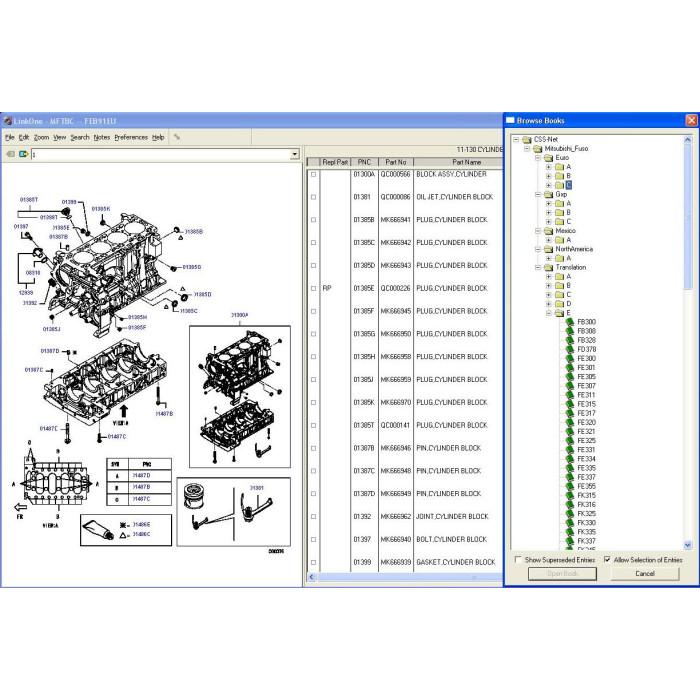
Task: Click the green book icon for FK337
Action: pyautogui.click(x=570, y=541)
